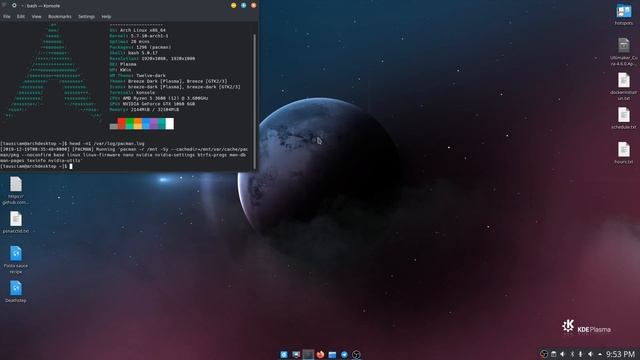
Task: Click the 'head -n1 /var/log/pacman.log' command line
Action: (x=72, y=144)
